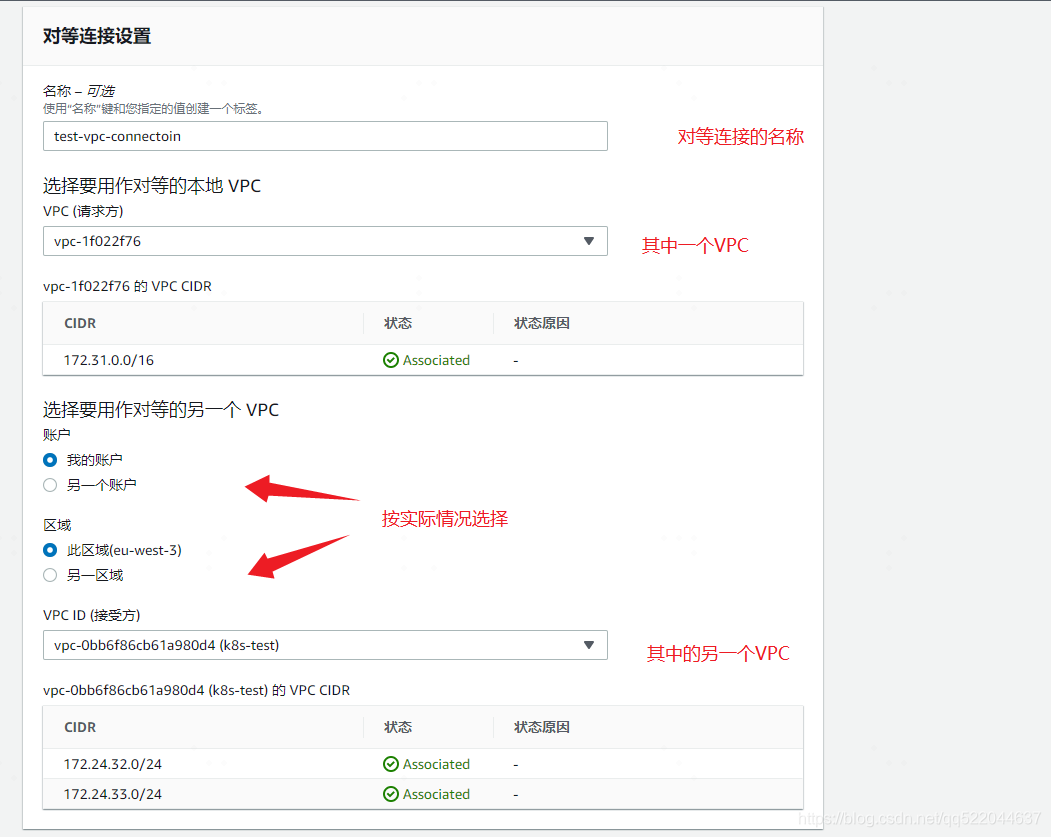Select the 172.24.33.0/24 table row
1051x837 pixels.
(420, 794)
